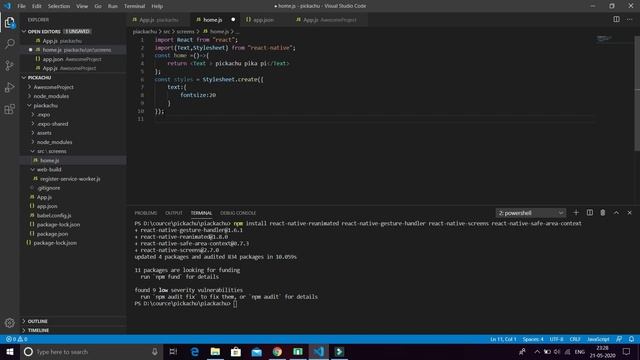Show the Debug Console panel tab
Image resolution: width=640 pixels, height=360 pixels.
click(x=238, y=213)
